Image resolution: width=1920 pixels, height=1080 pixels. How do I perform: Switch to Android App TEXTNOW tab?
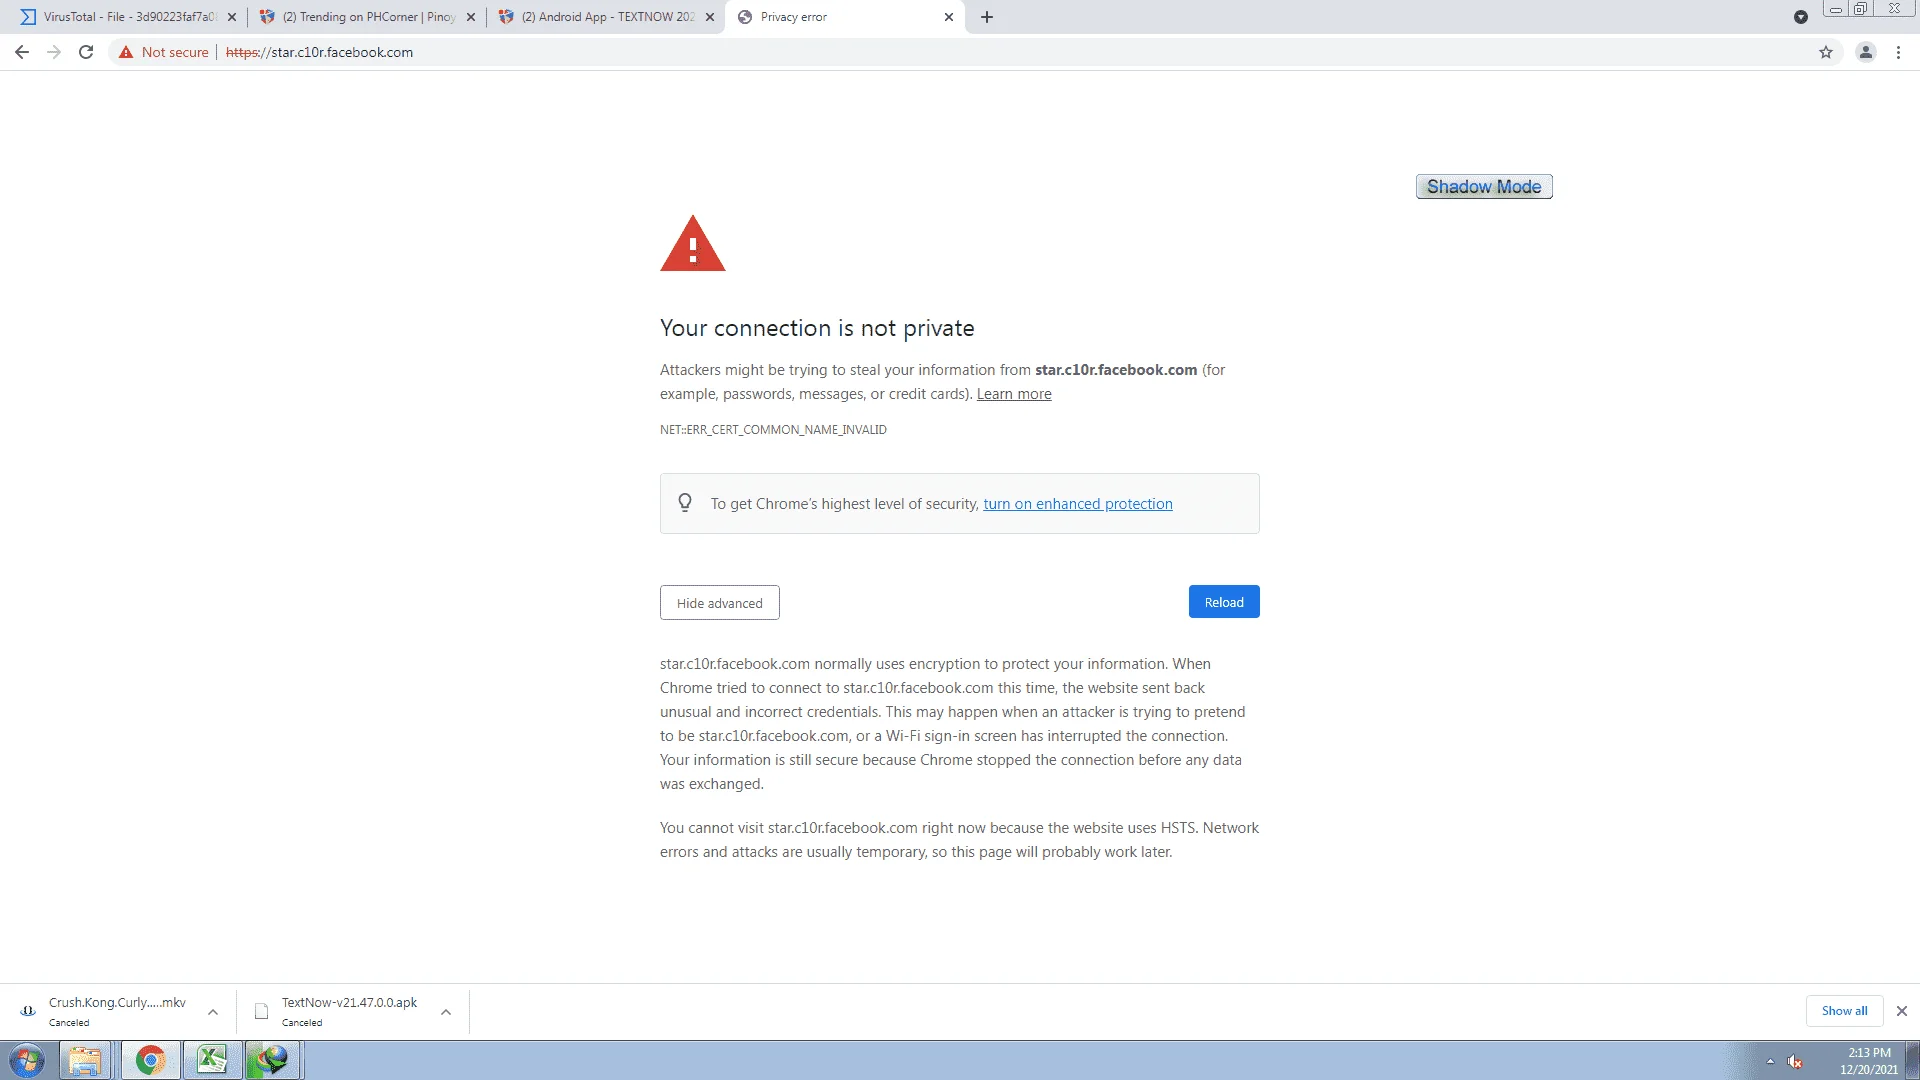[x=605, y=17]
